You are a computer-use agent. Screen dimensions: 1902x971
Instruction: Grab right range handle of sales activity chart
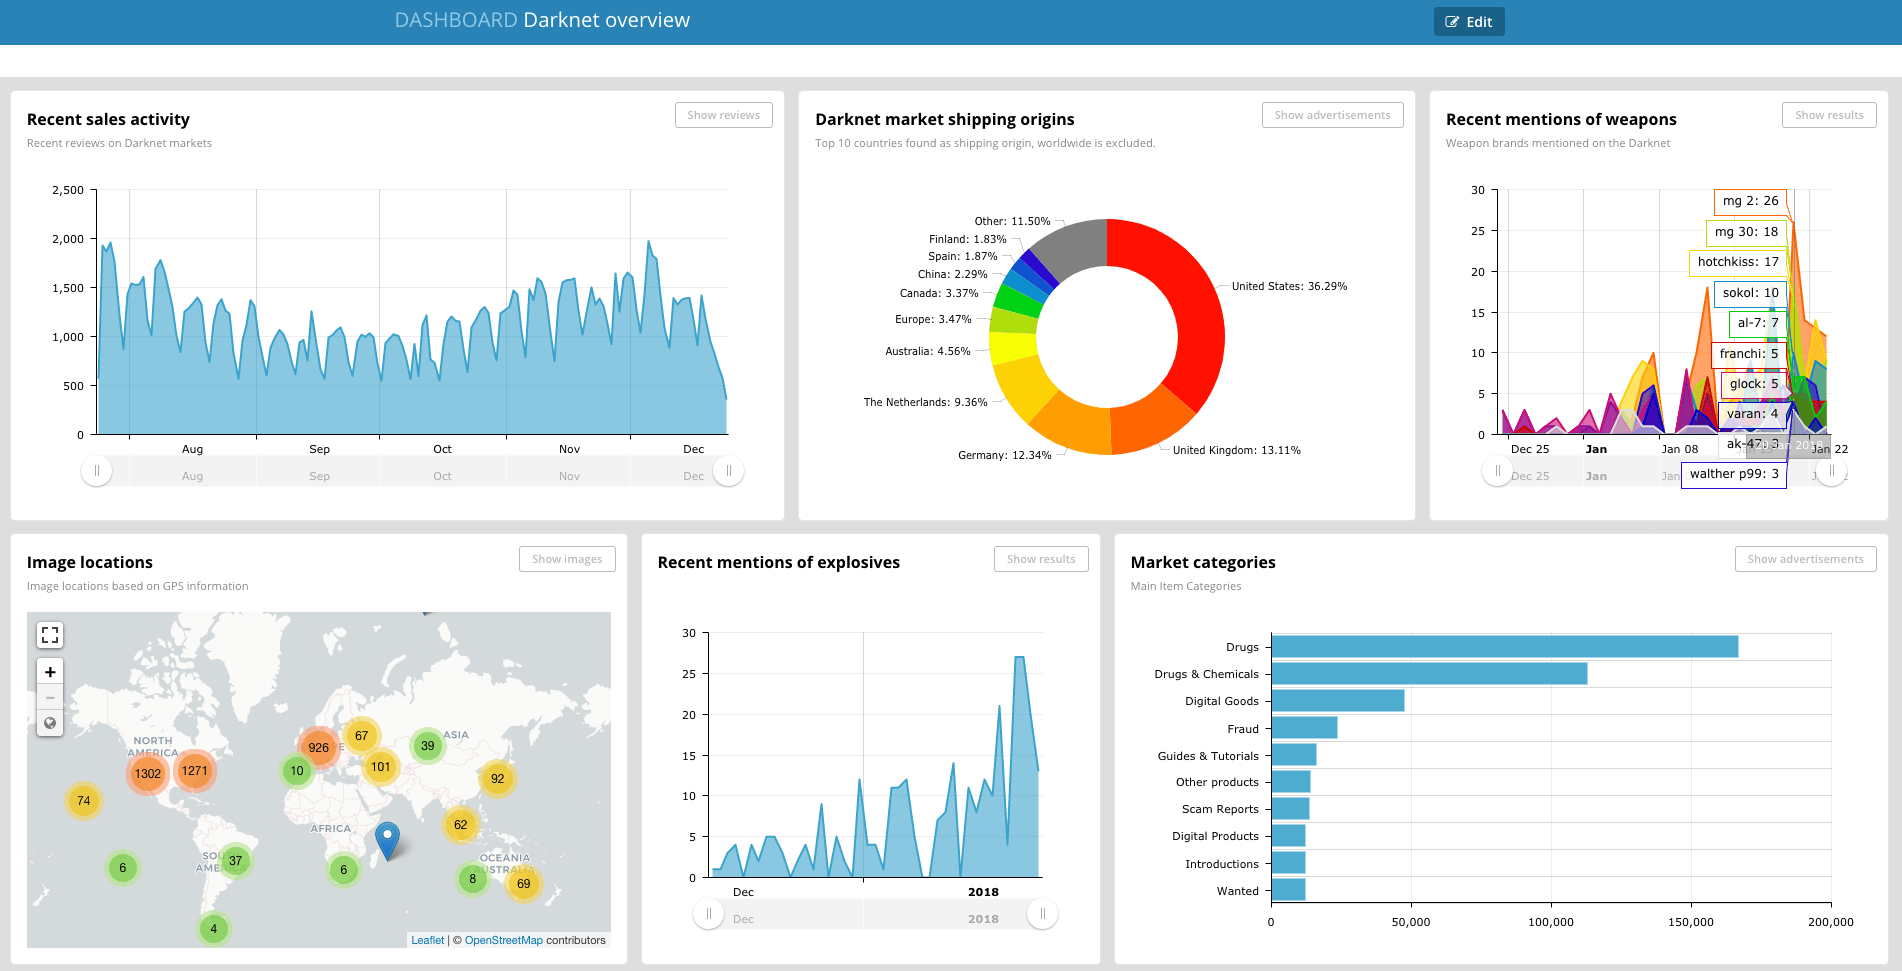click(729, 471)
